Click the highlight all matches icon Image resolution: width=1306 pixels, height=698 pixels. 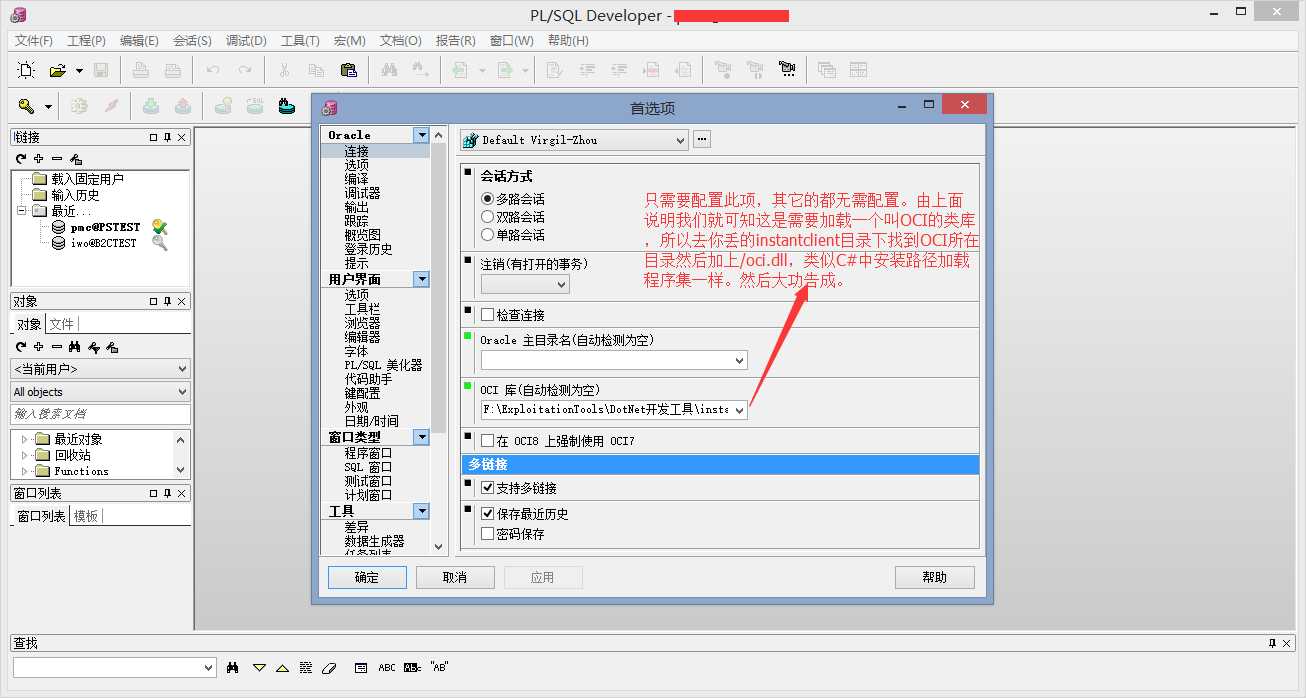[x=305, y=667]
